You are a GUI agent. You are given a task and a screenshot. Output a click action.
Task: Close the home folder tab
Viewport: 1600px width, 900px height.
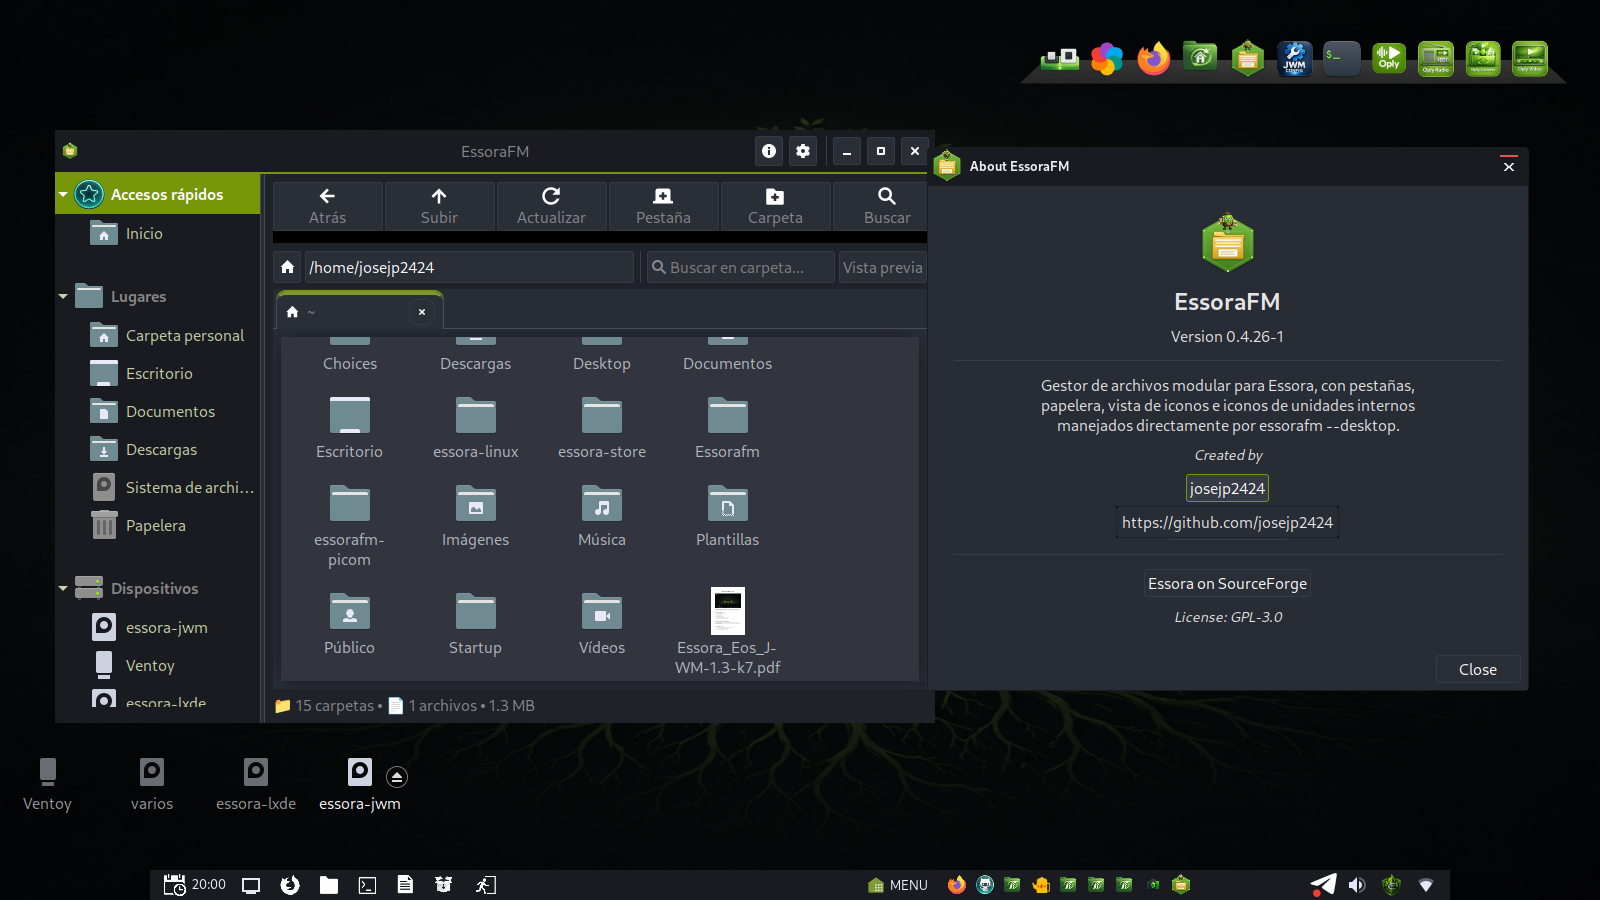coord(422,312)
